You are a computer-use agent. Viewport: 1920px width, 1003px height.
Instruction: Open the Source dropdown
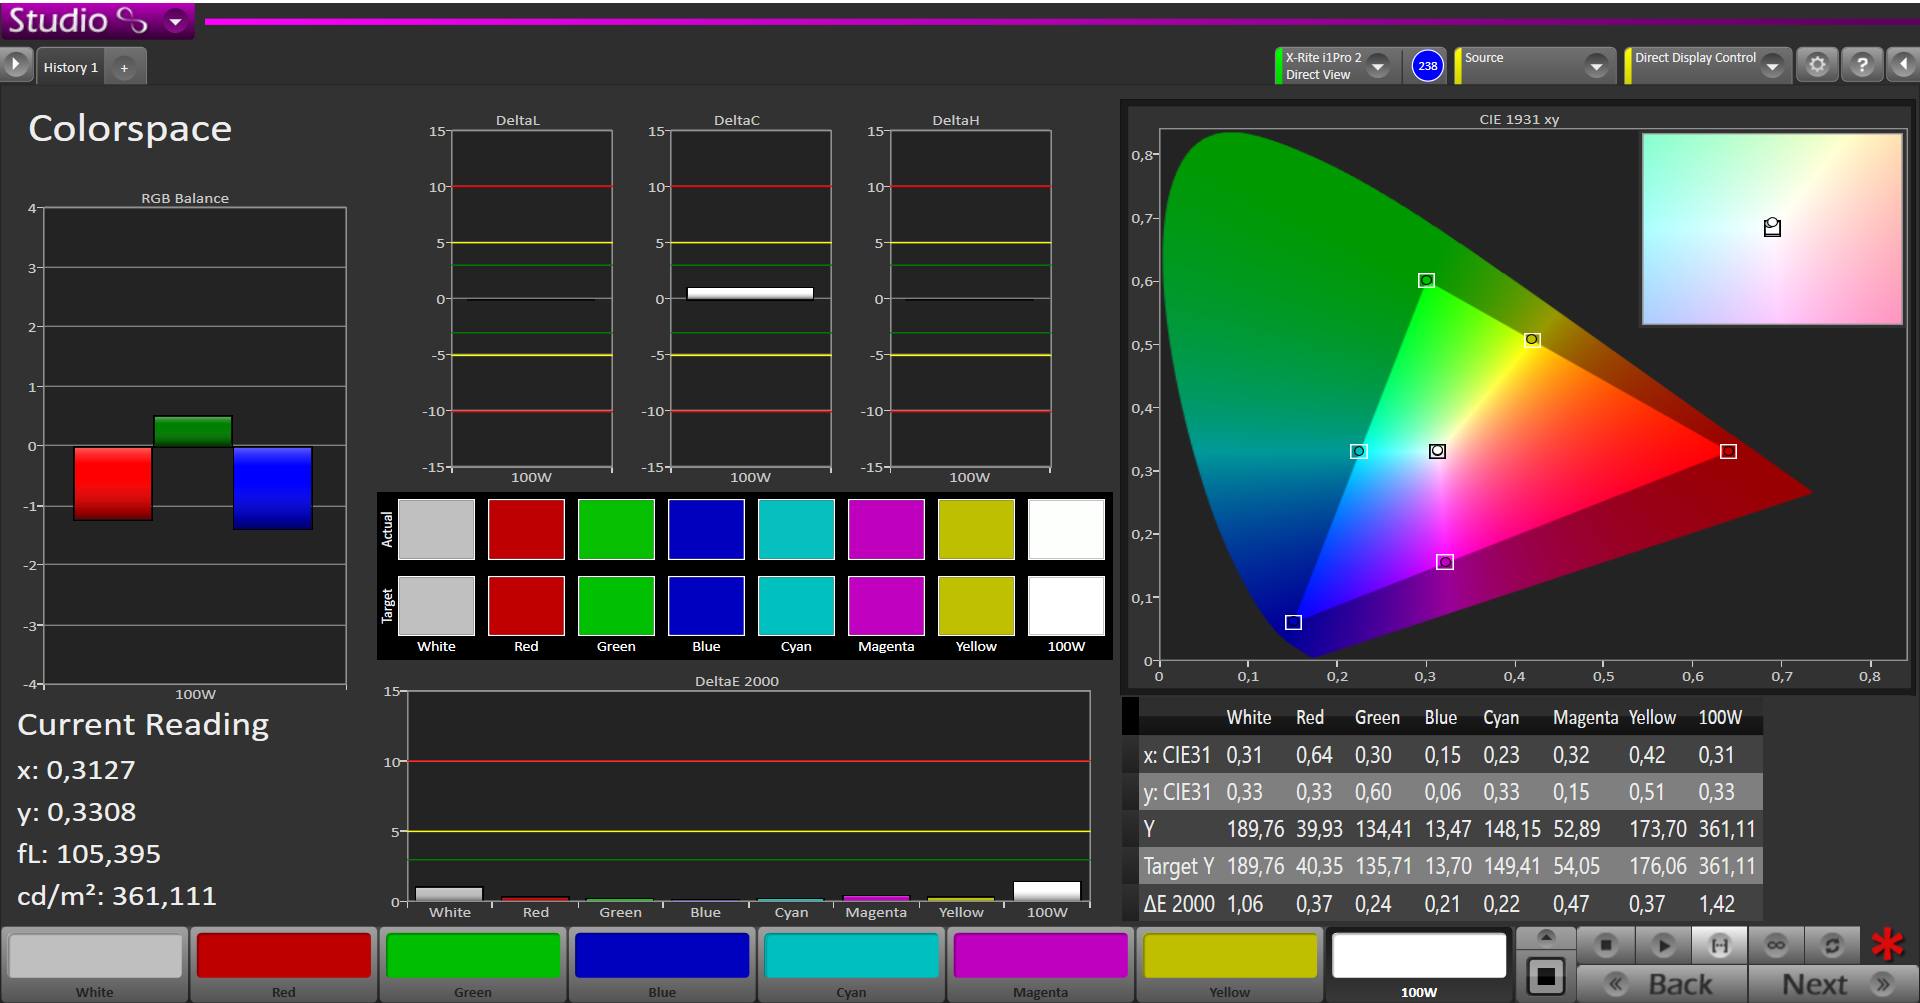coord(1596,66)
